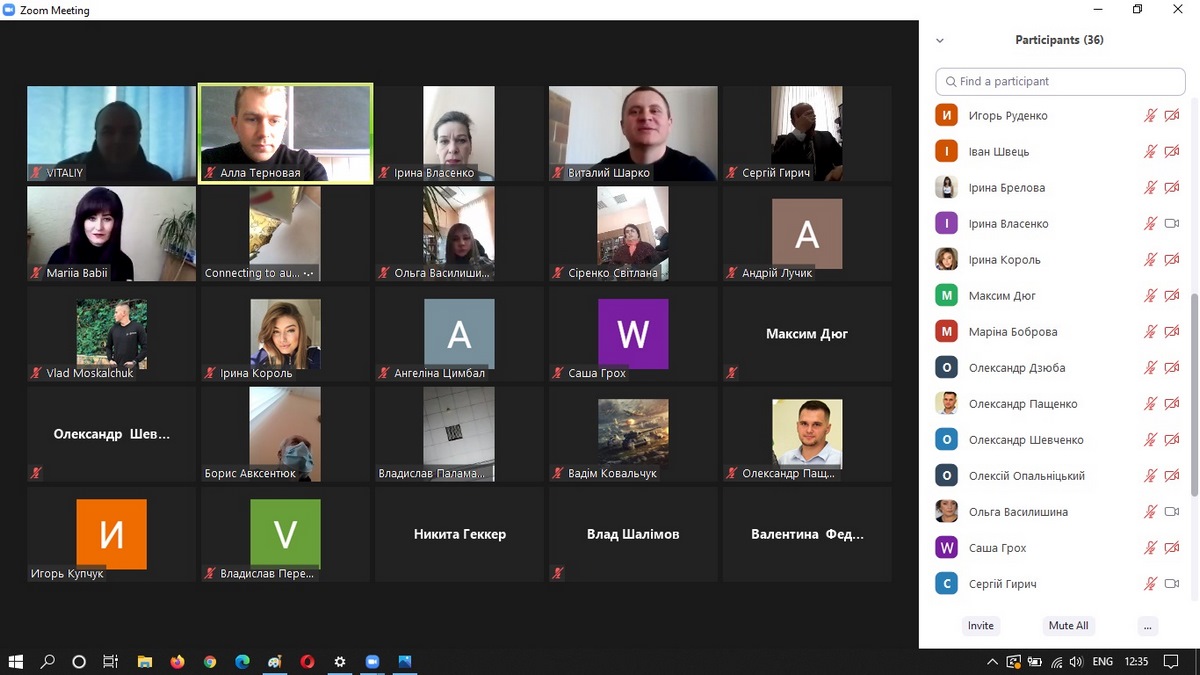Click camera icon next to Ірина Власенко
The width and height of the screenshot is (1200, 675).
pos(1172,224)
